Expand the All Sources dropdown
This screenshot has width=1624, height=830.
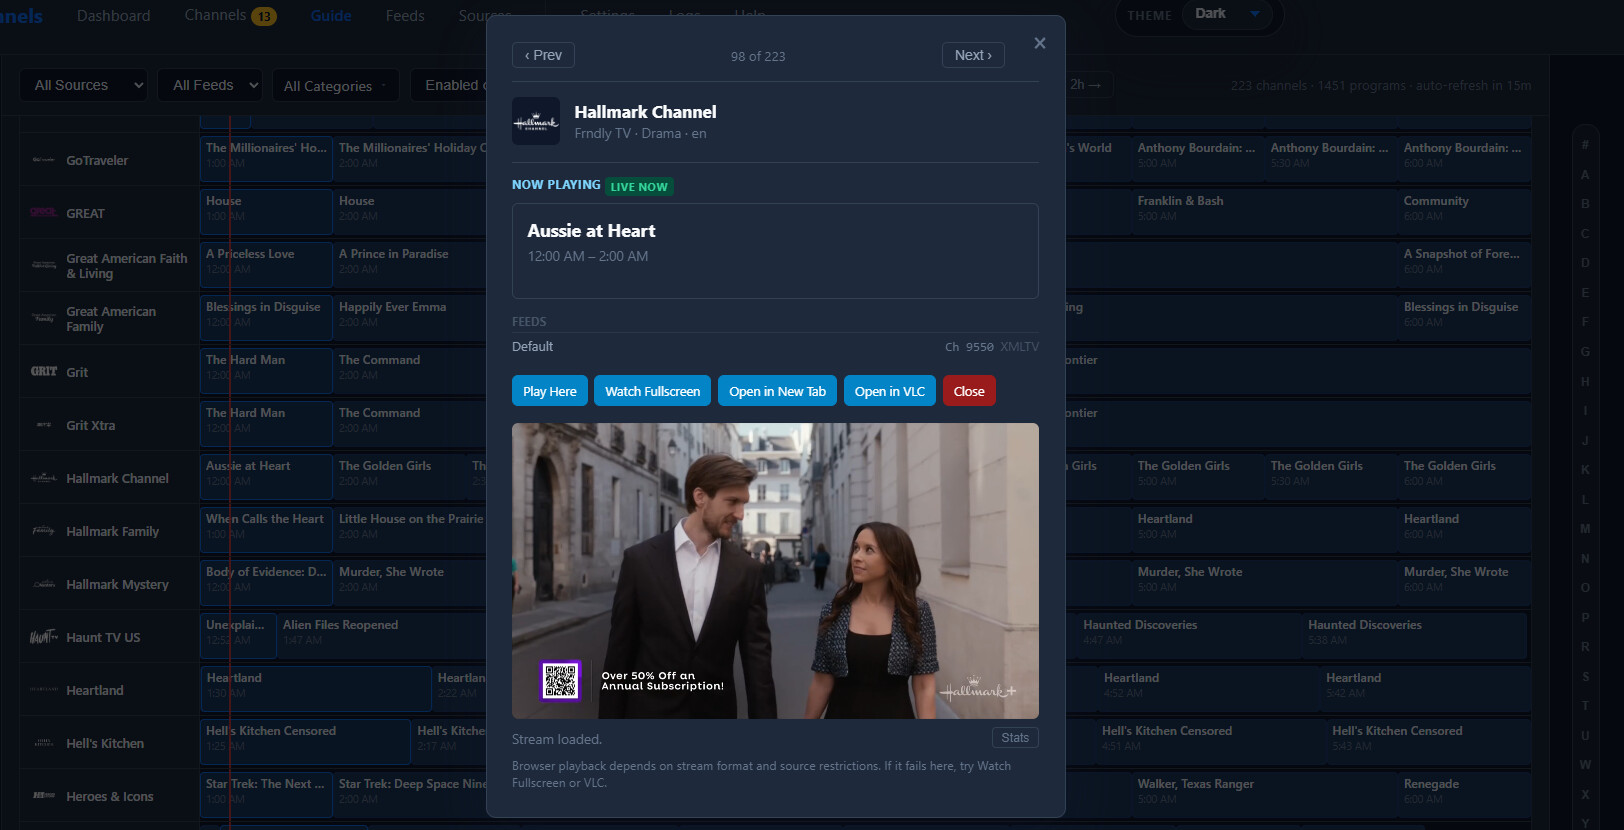pos(84,85)
